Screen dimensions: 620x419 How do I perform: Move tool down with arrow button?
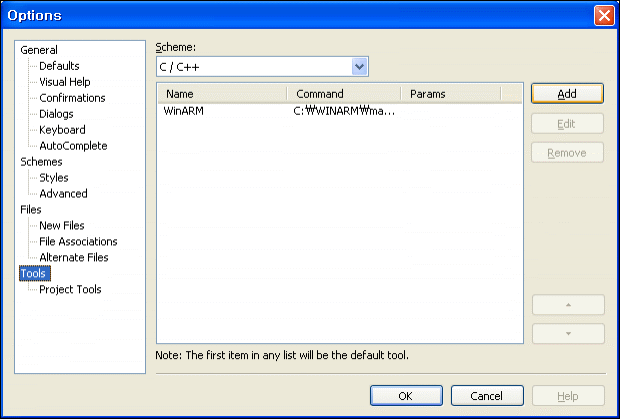click(568, 334)
